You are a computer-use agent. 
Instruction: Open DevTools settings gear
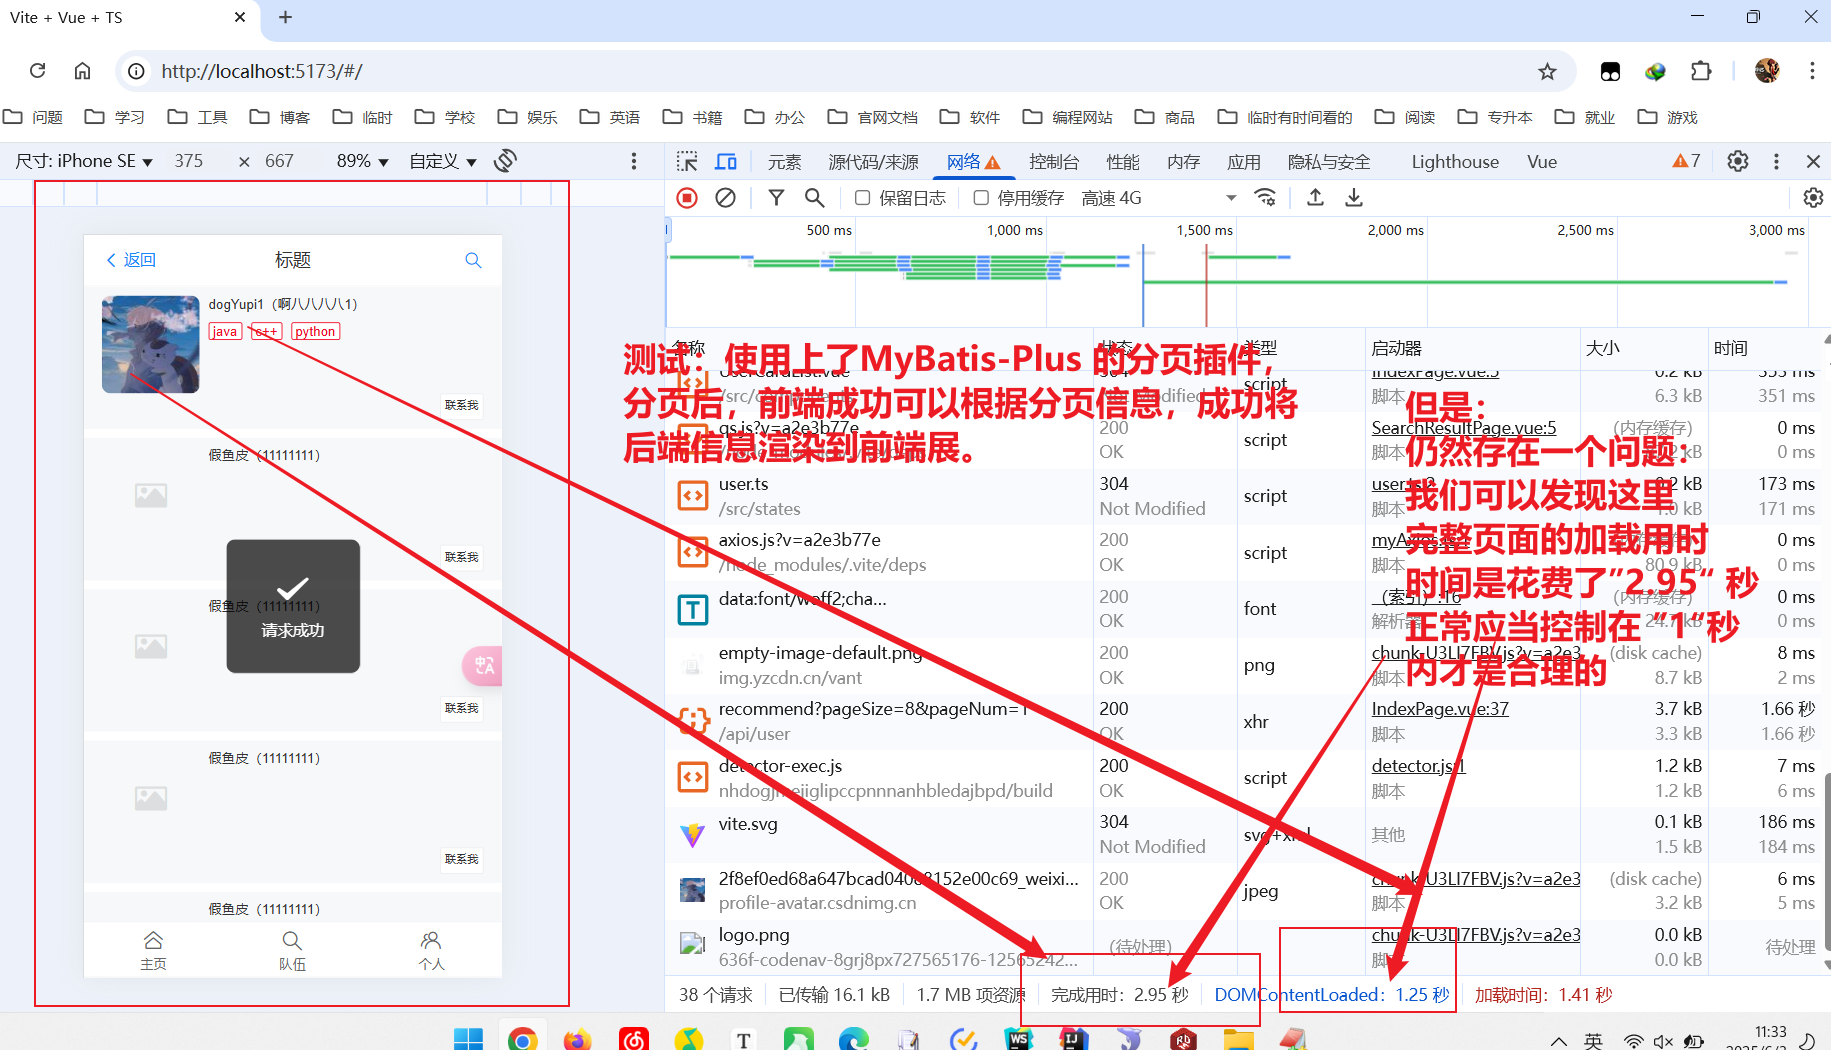(x=1738, y=161)
